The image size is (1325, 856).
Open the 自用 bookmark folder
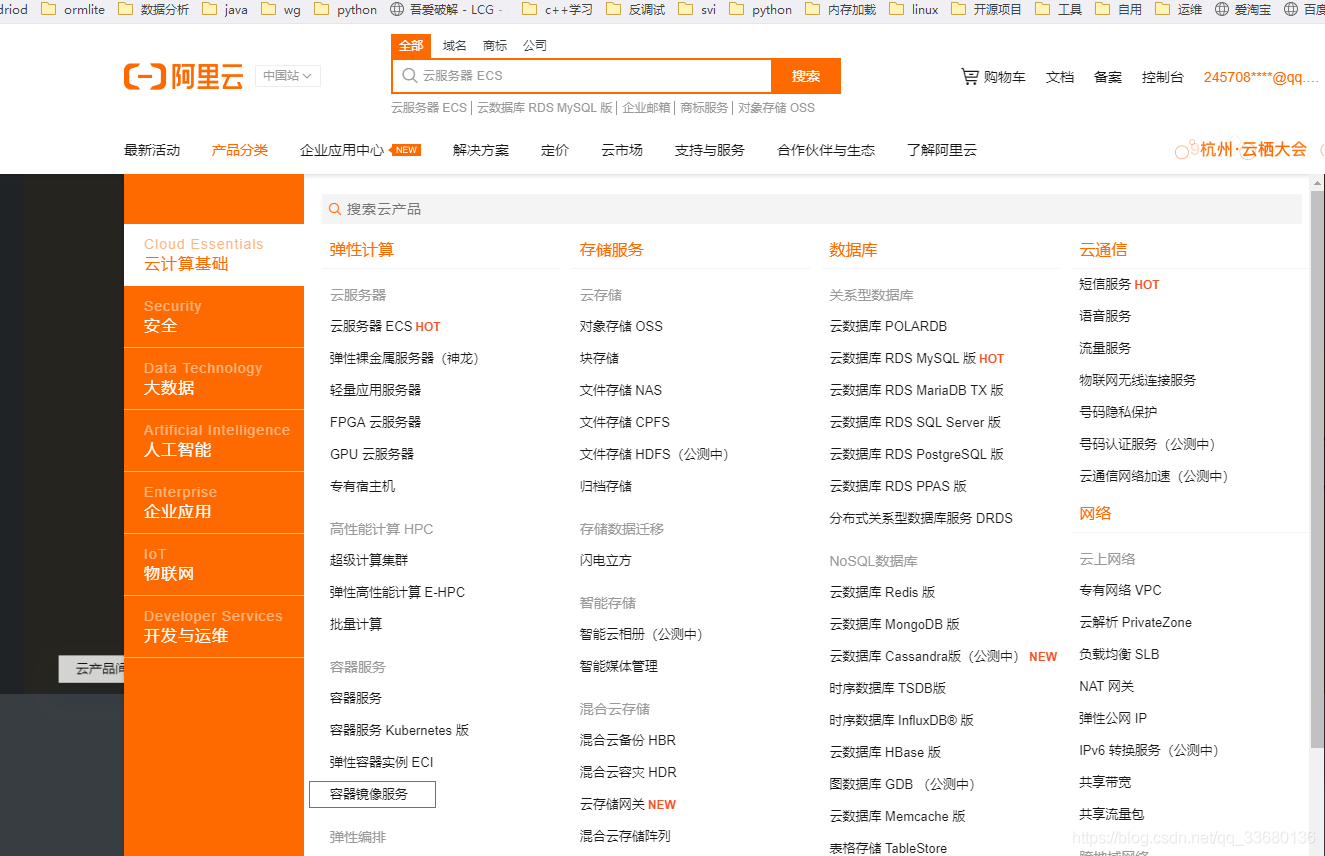click(1118, 9)
